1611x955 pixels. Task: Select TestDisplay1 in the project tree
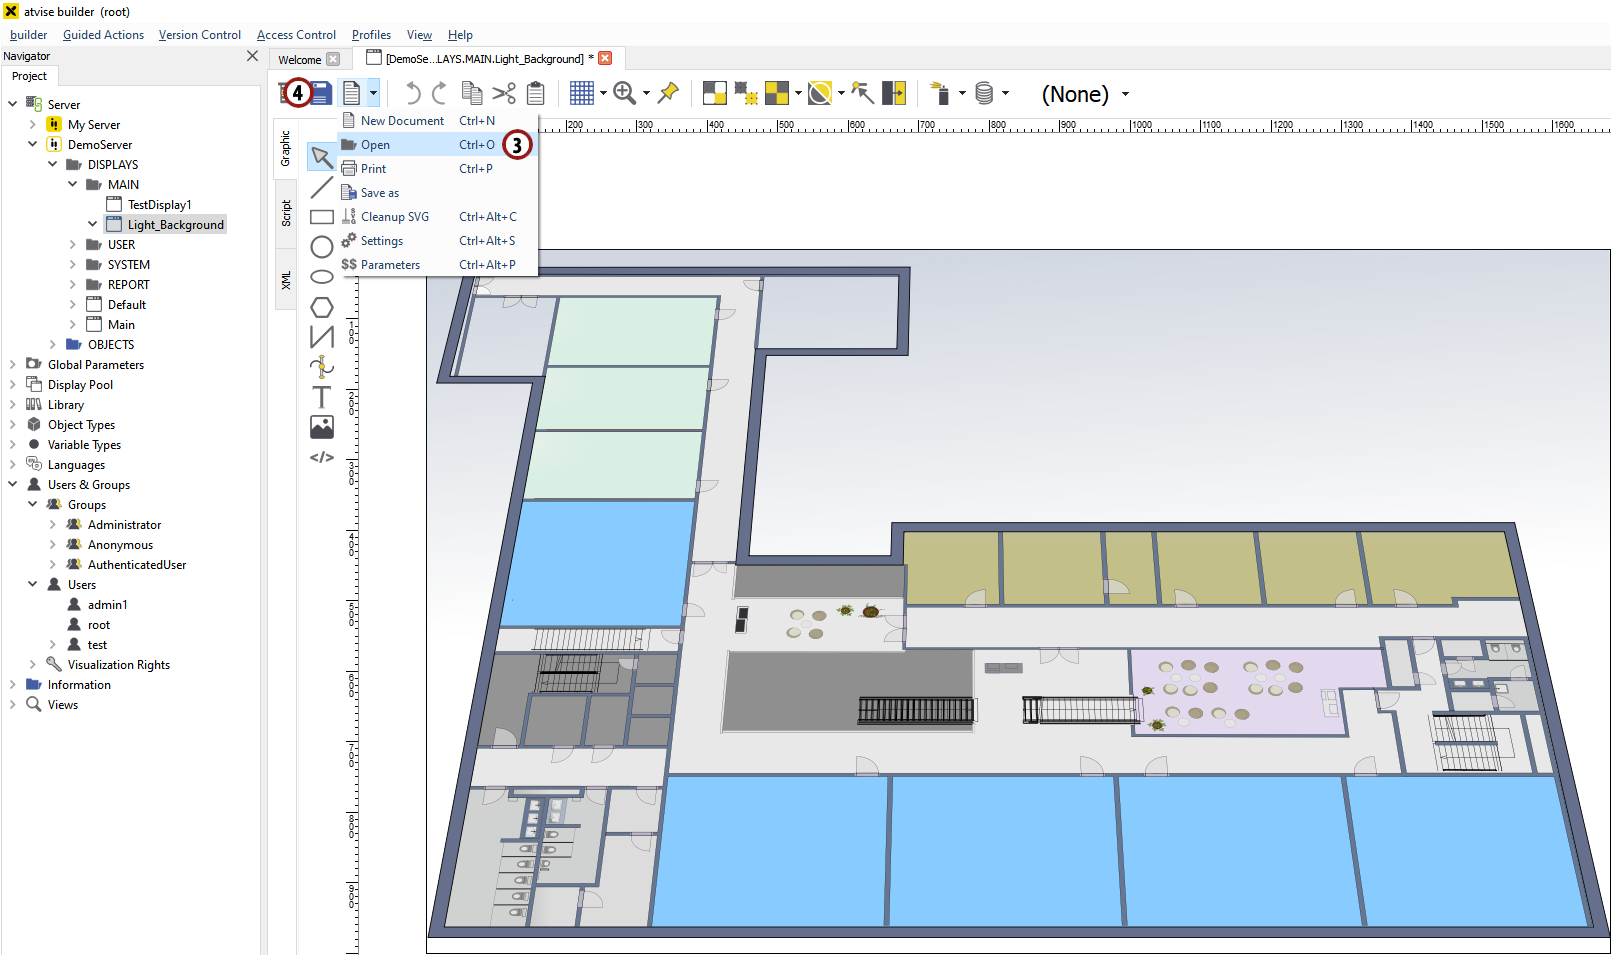[x=159, y=205]
